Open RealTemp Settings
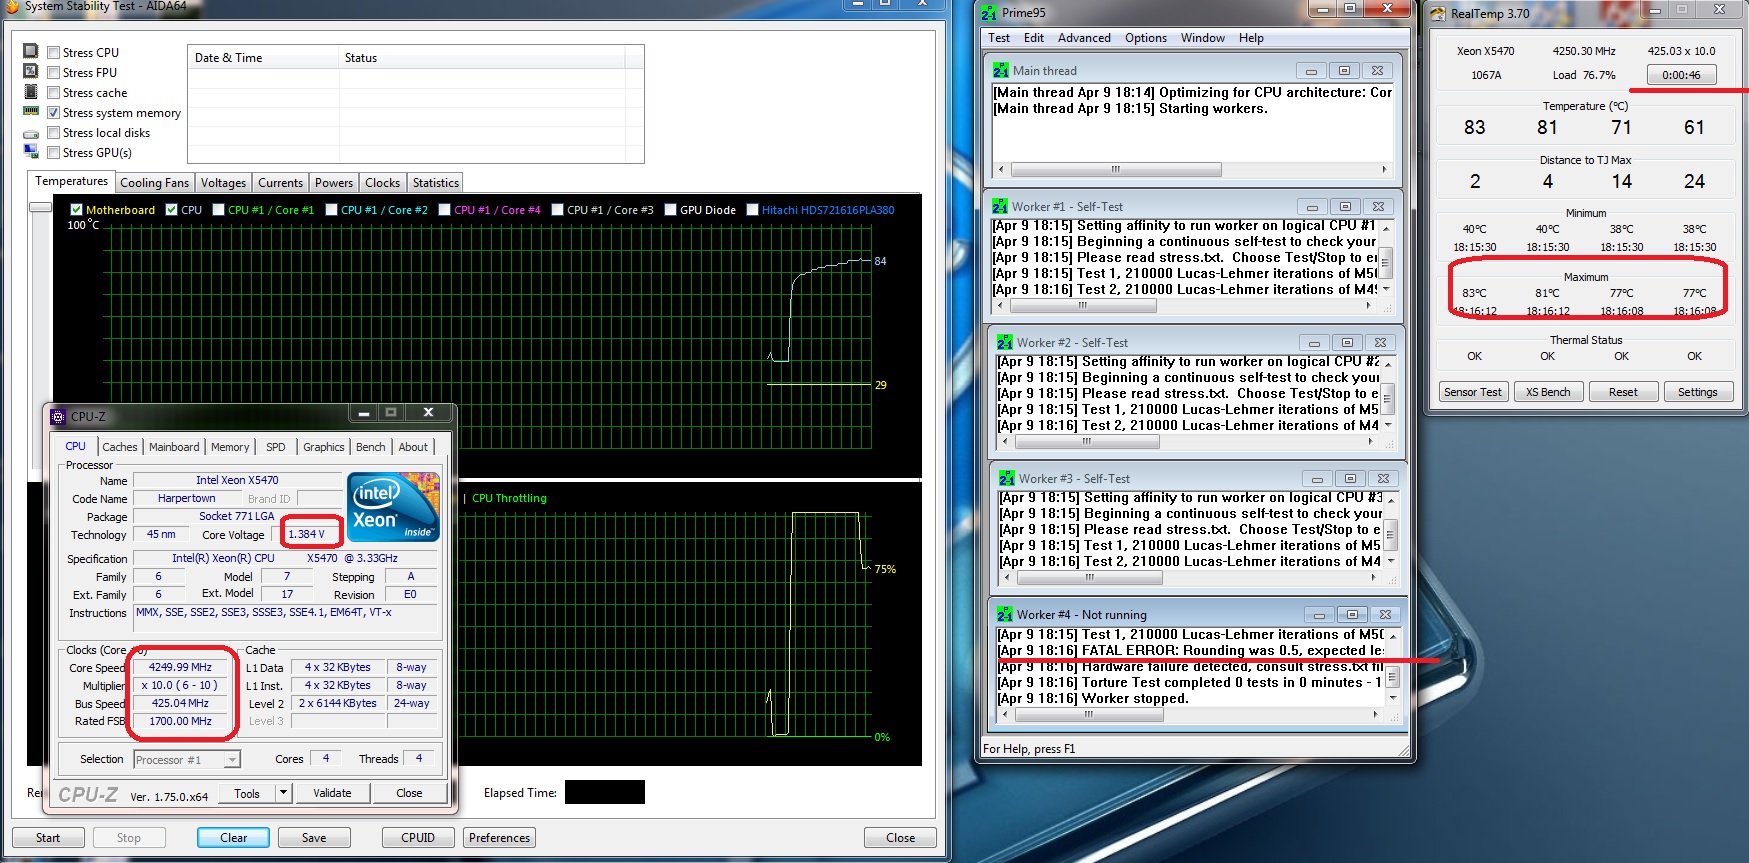This screenshot has width=1749, height=863. (1697, 392)
